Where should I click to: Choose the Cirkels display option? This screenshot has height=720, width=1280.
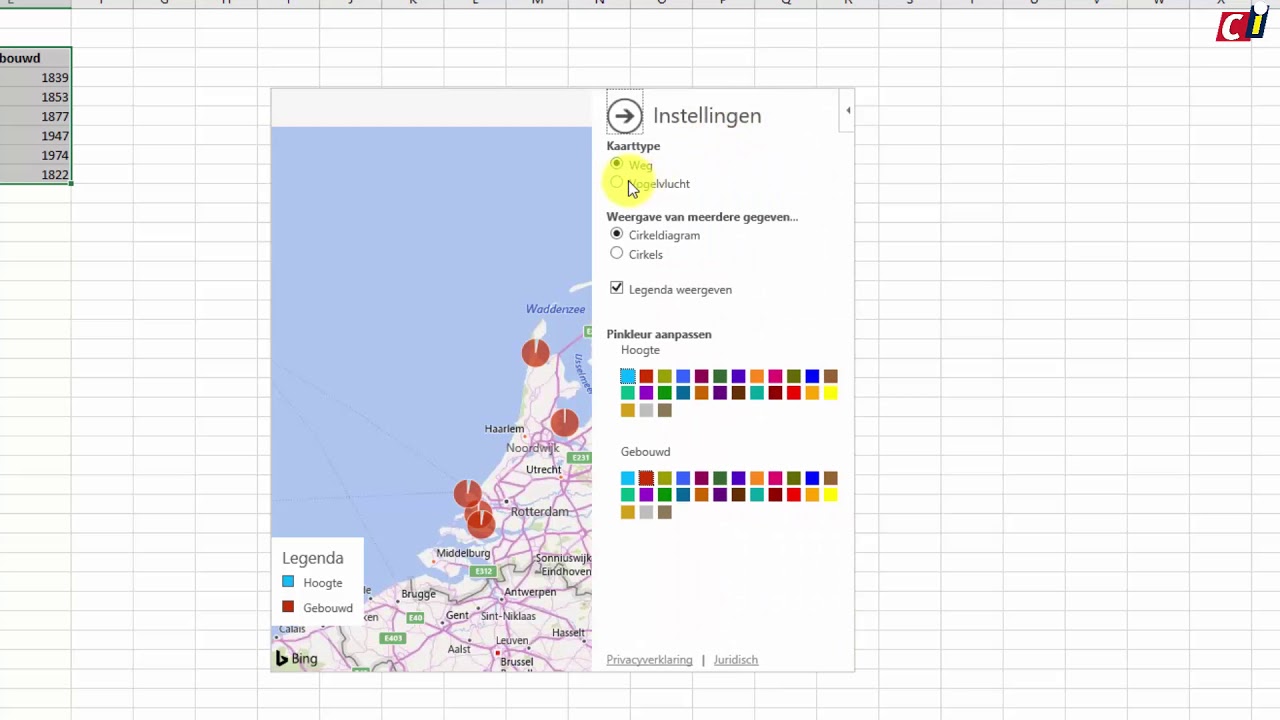tap(616, 253)
